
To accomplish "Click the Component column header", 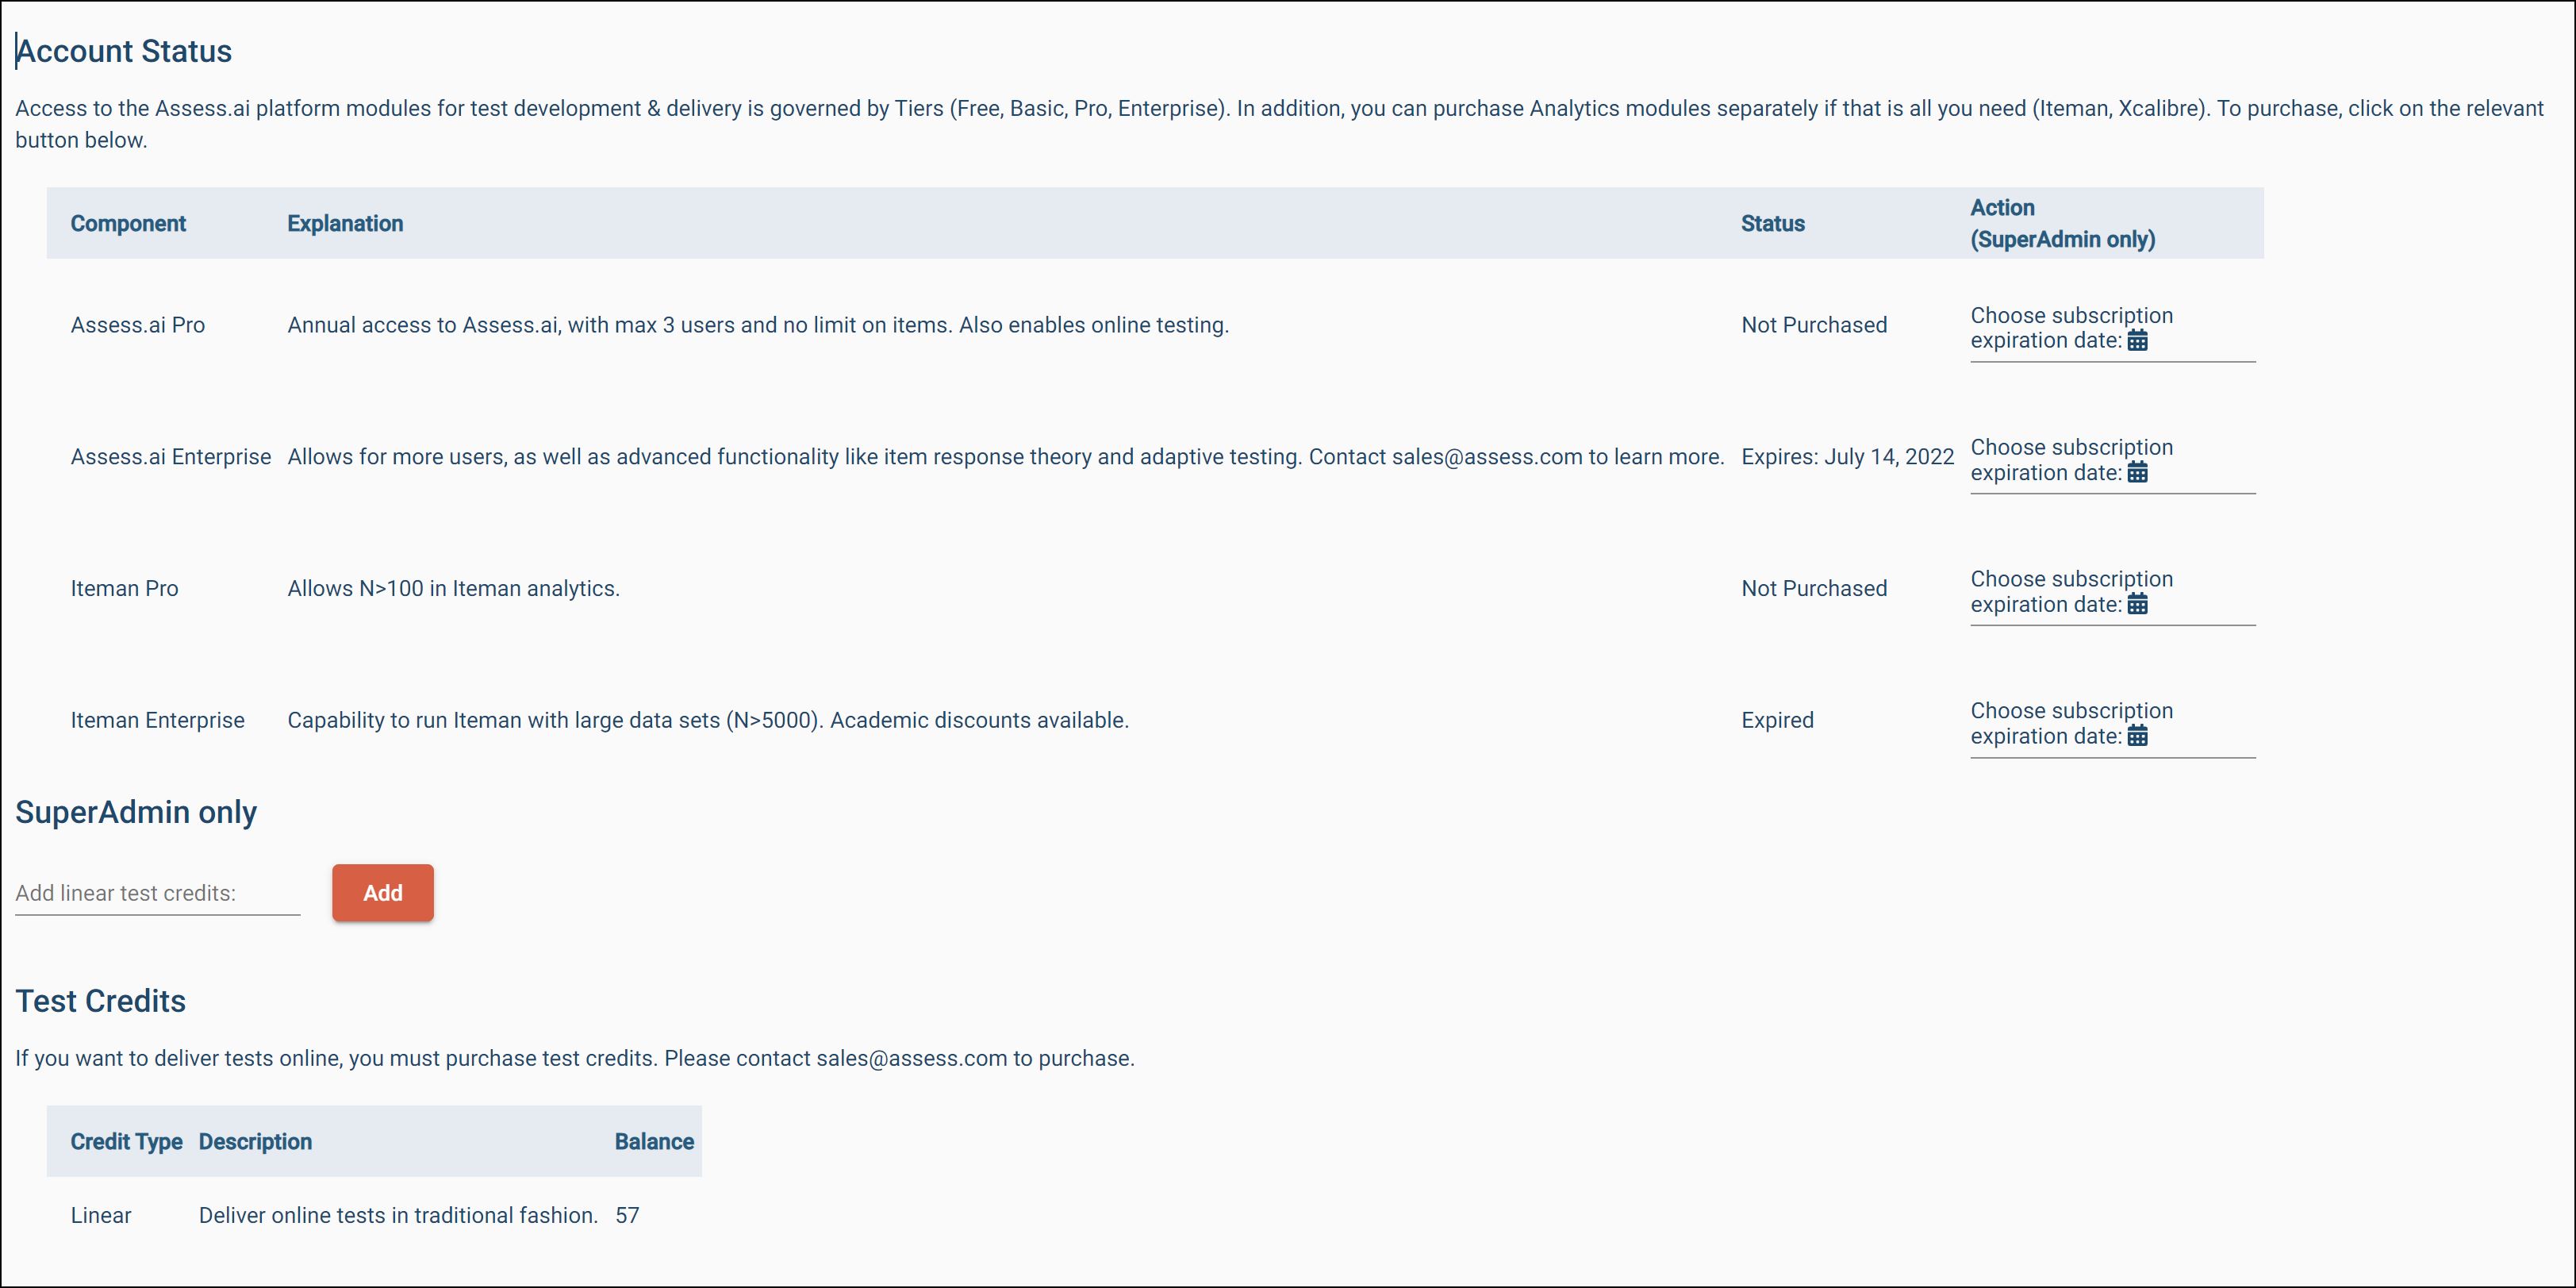I will tap(127, 223).
